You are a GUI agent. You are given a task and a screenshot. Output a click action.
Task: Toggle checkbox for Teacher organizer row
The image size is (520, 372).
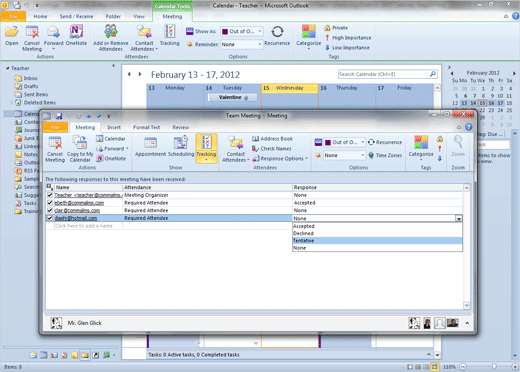(50, 195)
